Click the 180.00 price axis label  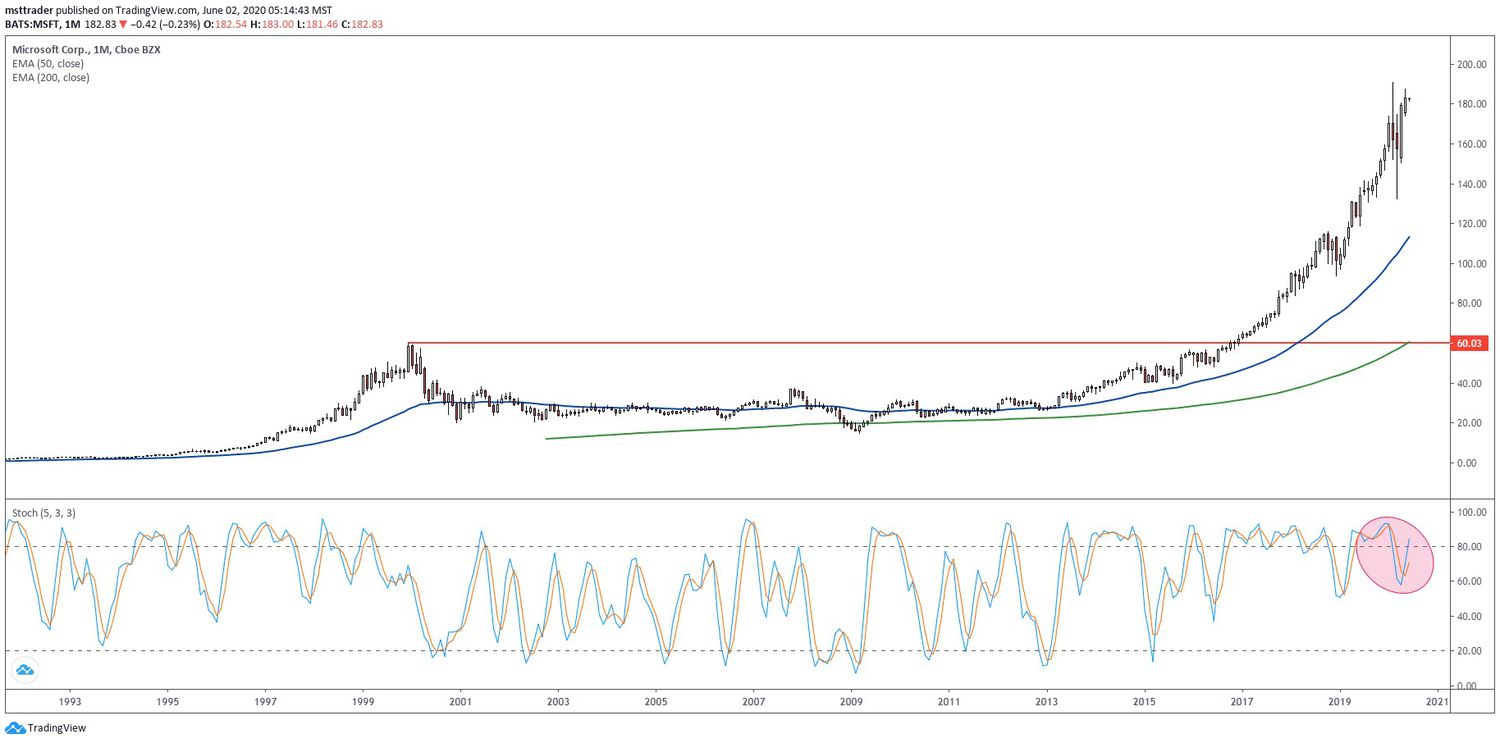[x=1471, y=104]
